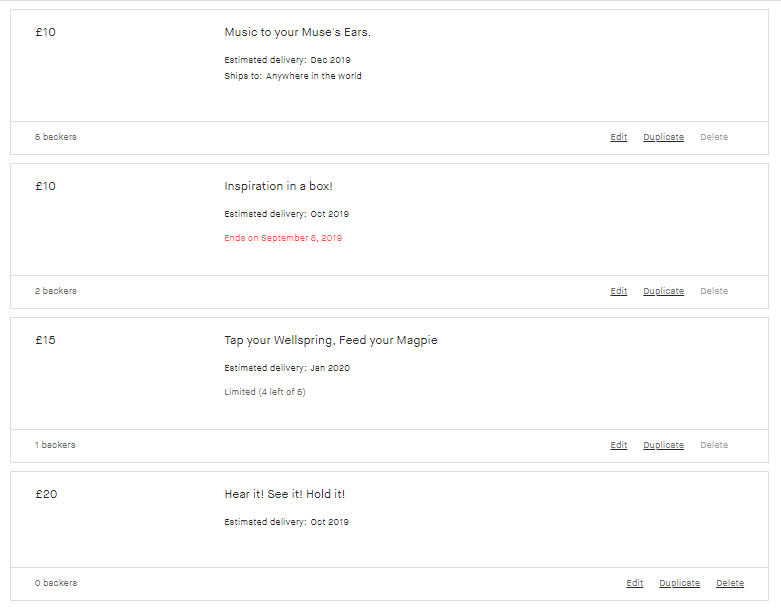Duplicate the Hear it! See it! Hold it! reward

679,583
